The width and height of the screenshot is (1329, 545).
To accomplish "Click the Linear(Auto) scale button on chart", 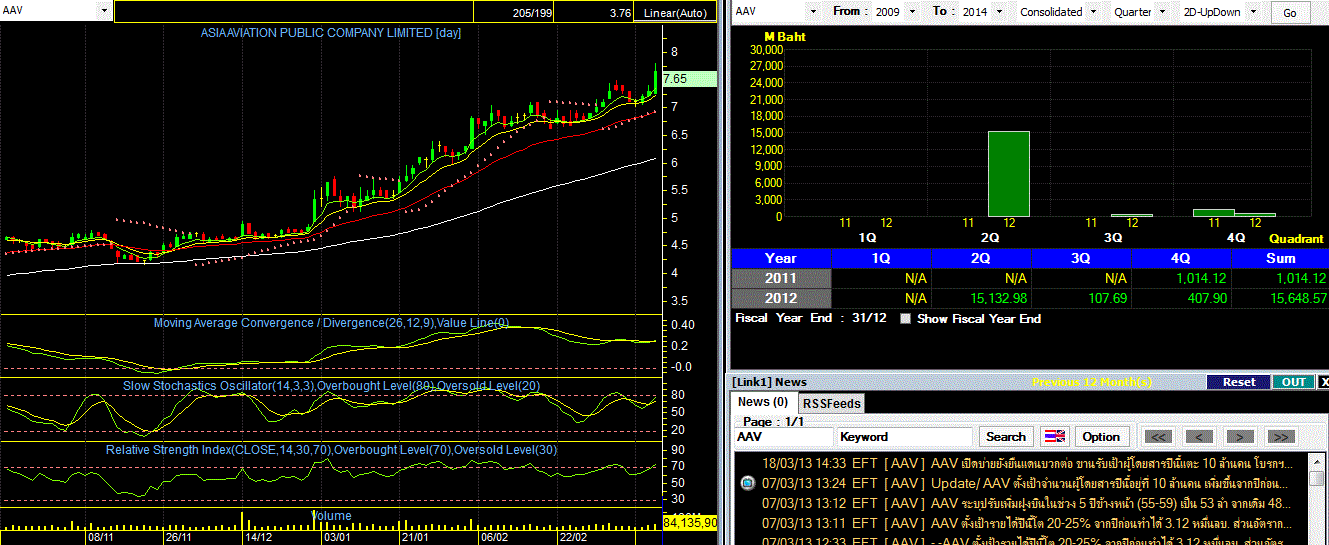I will point(675,13).
